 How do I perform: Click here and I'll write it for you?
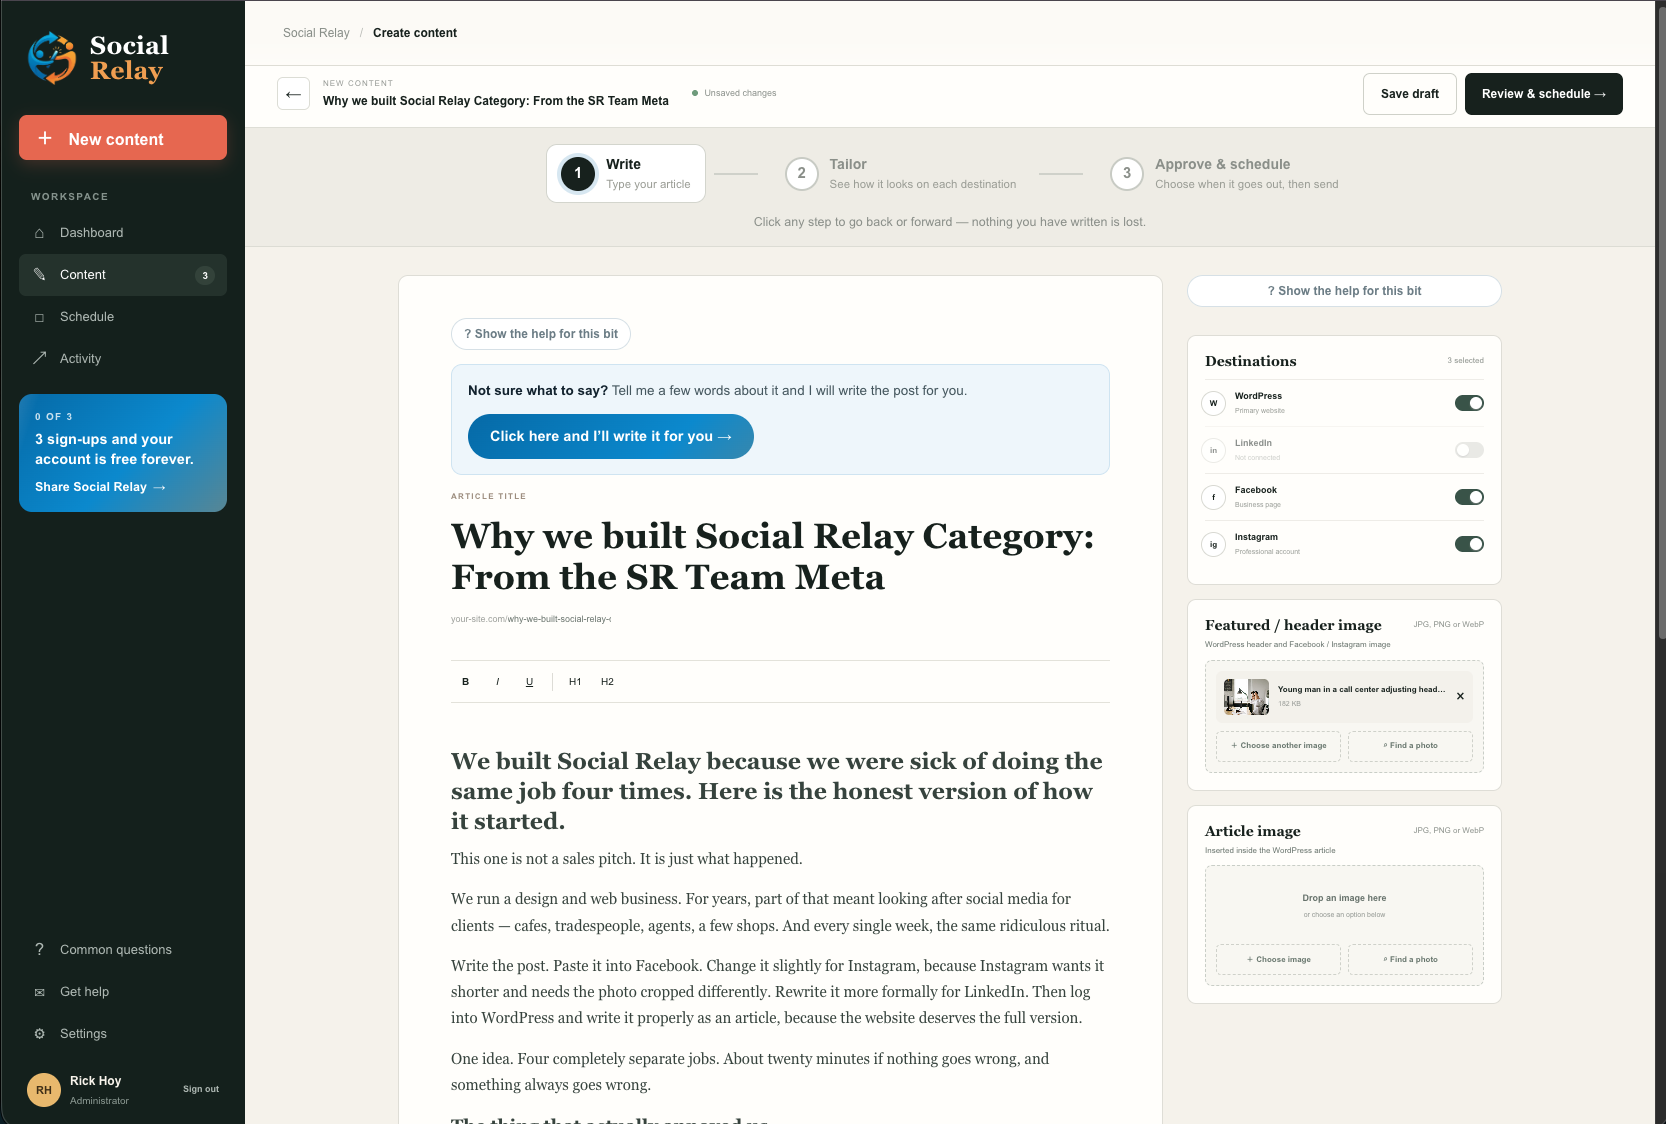coord(611,437)
